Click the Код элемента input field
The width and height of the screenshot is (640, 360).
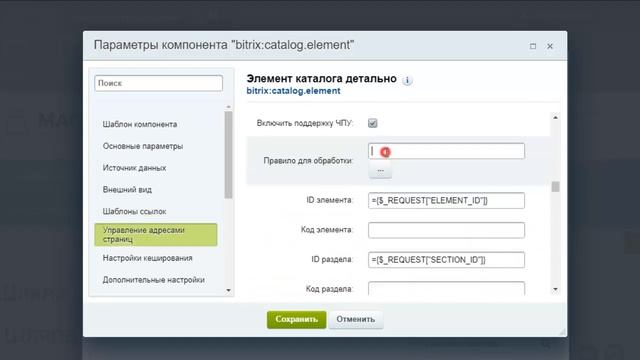tap(446, 230)
